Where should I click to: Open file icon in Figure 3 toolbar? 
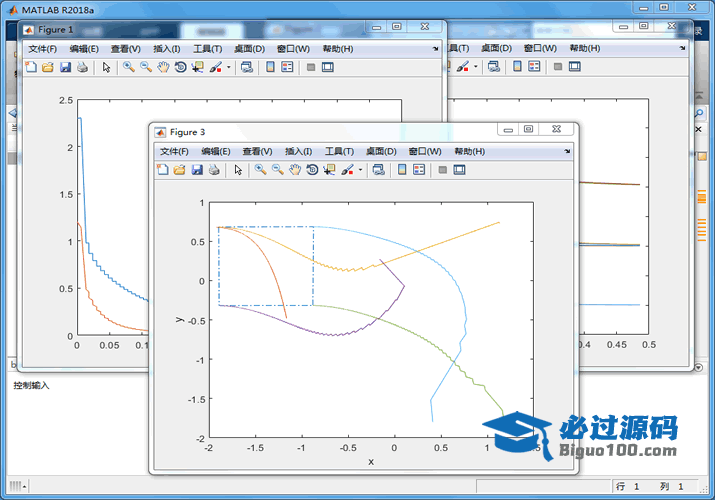coord(180,170)
